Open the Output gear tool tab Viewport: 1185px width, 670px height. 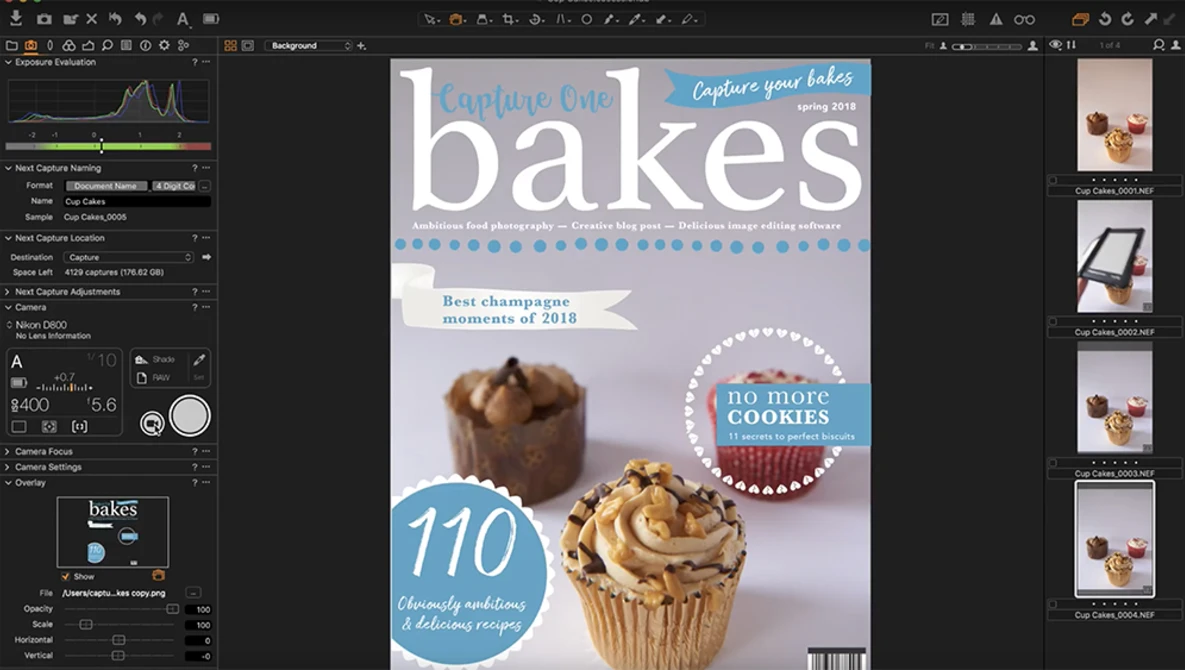tap(164, 46)
